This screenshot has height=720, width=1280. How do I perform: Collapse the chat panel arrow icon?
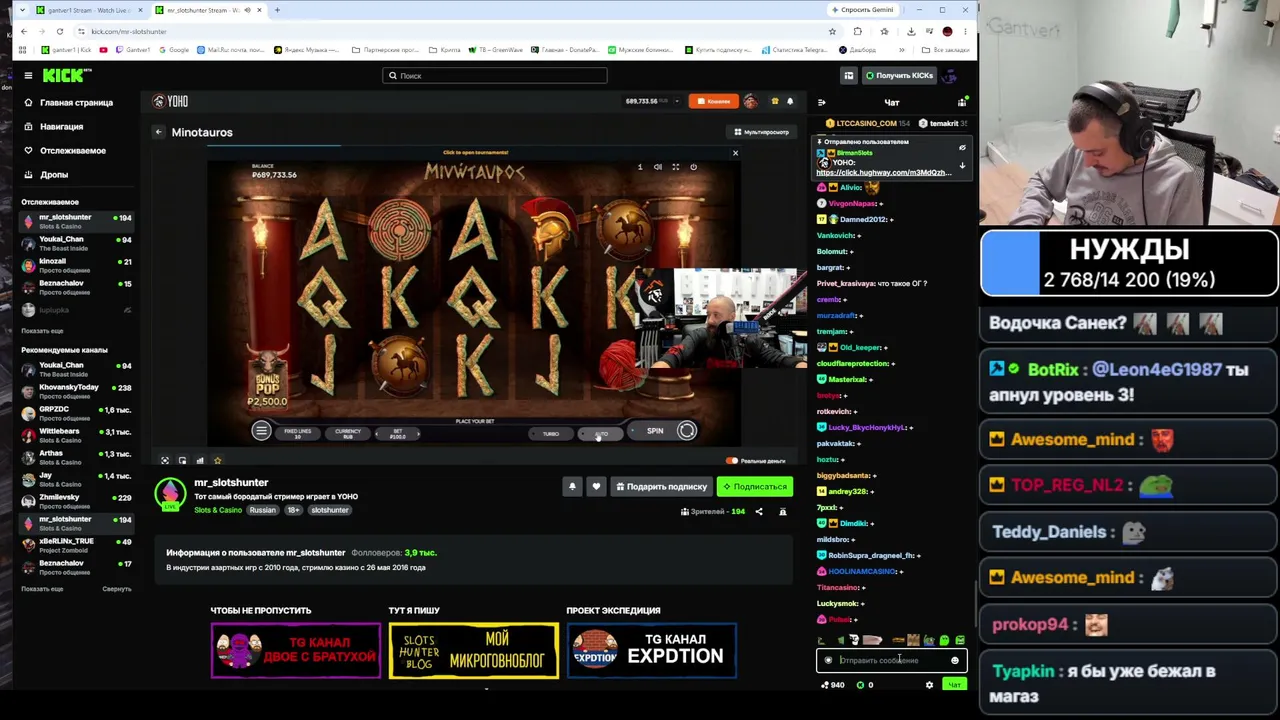(x=821, y=103)
